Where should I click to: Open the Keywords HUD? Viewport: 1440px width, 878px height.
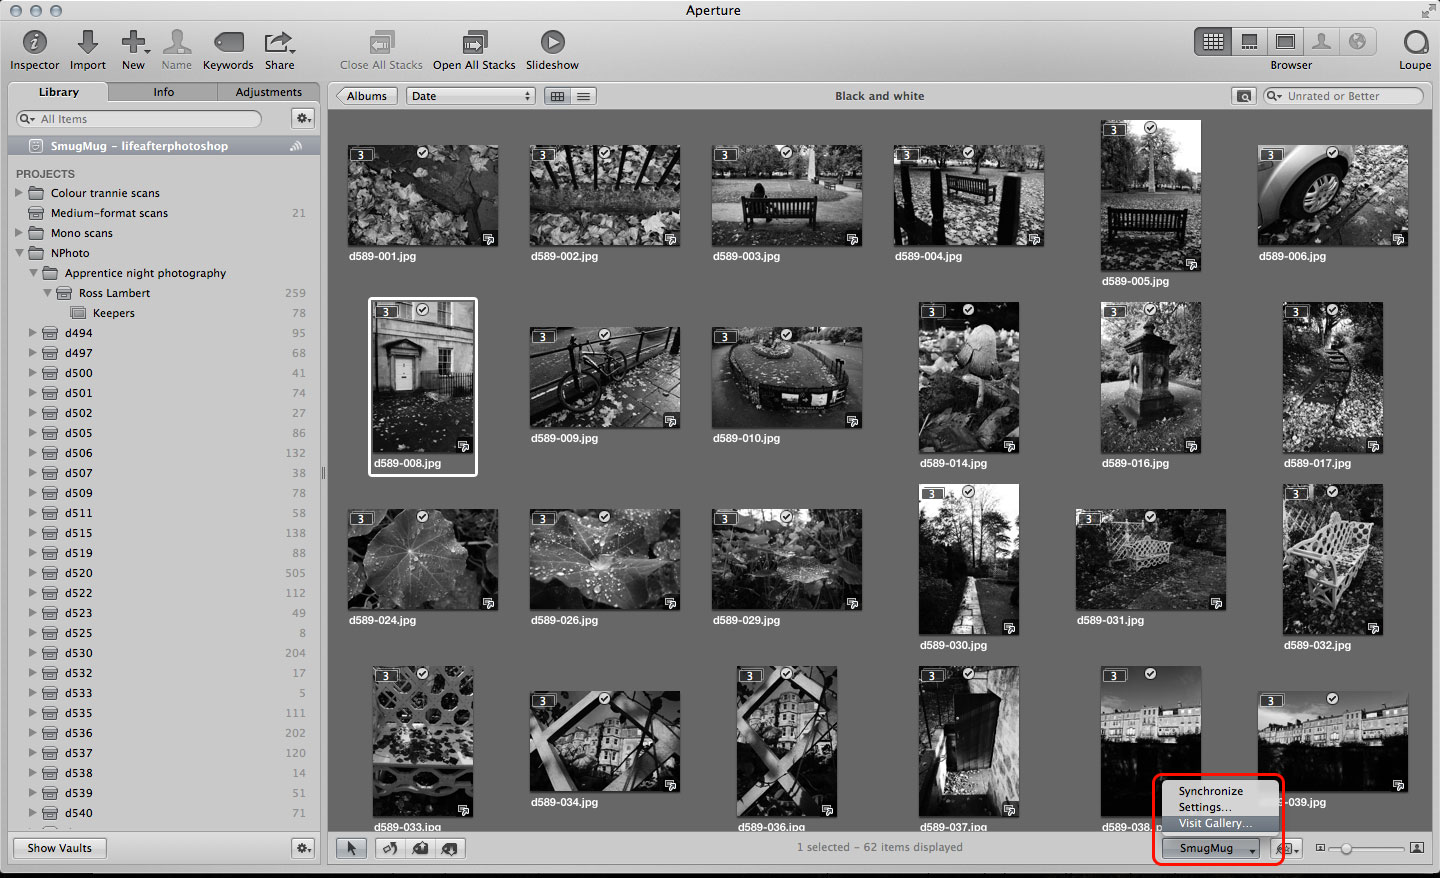click(228, 42)
